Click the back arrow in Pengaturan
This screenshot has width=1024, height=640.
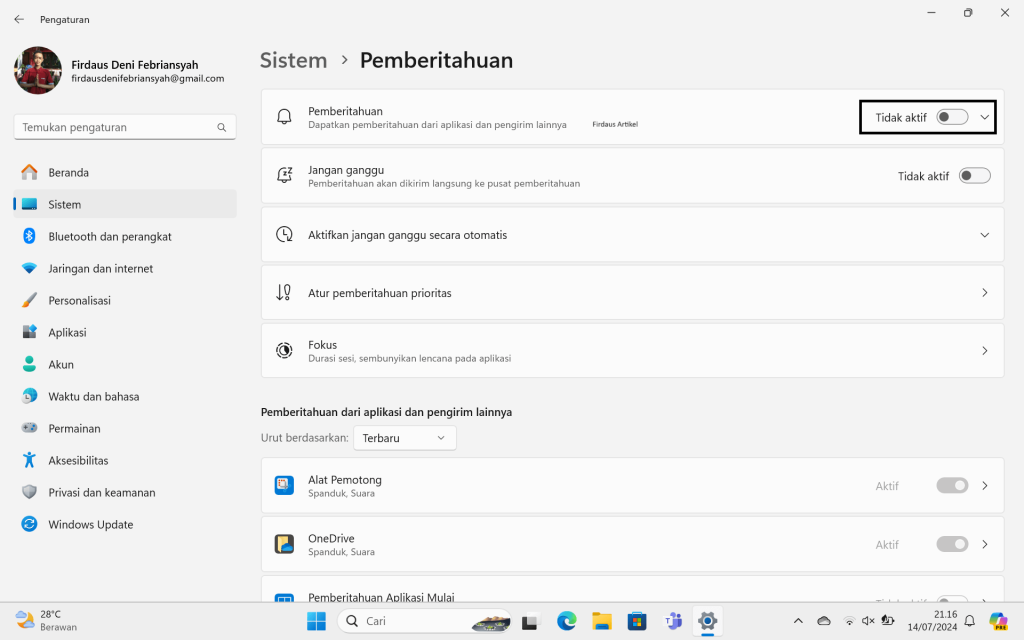tap(19, 19)
